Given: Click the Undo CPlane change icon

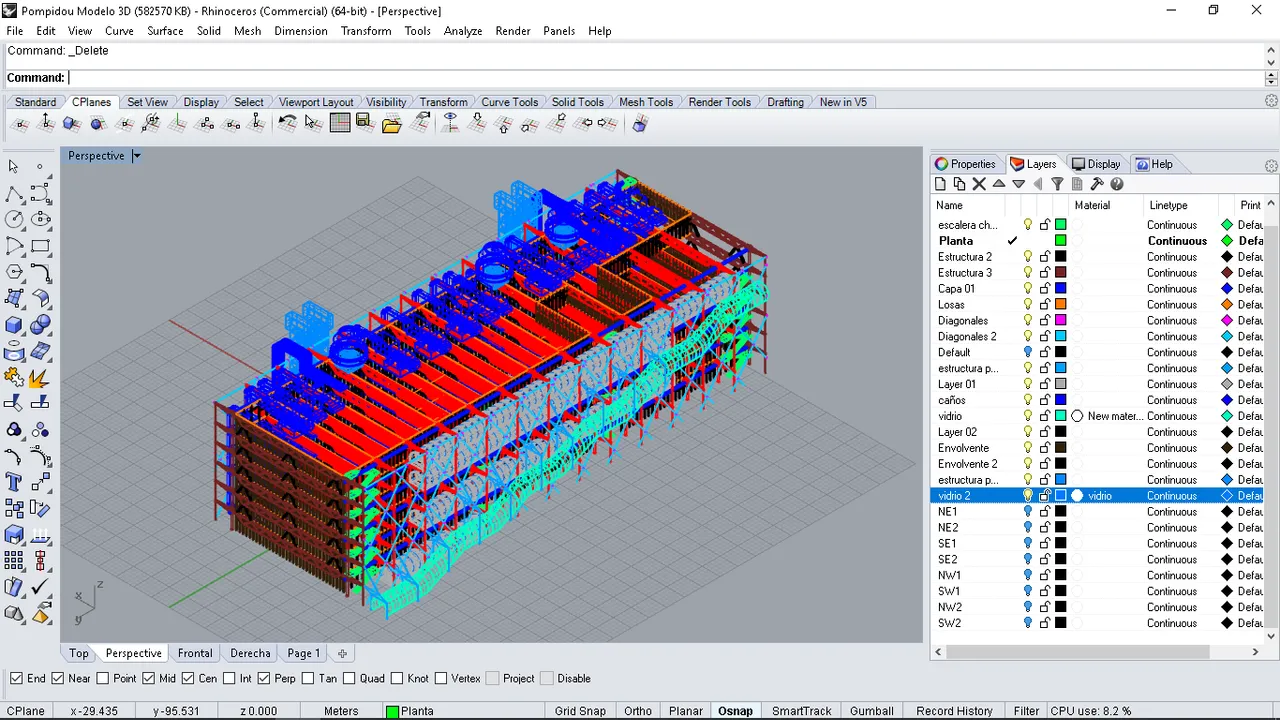Looking at the screenshot, I should point(287,123).
